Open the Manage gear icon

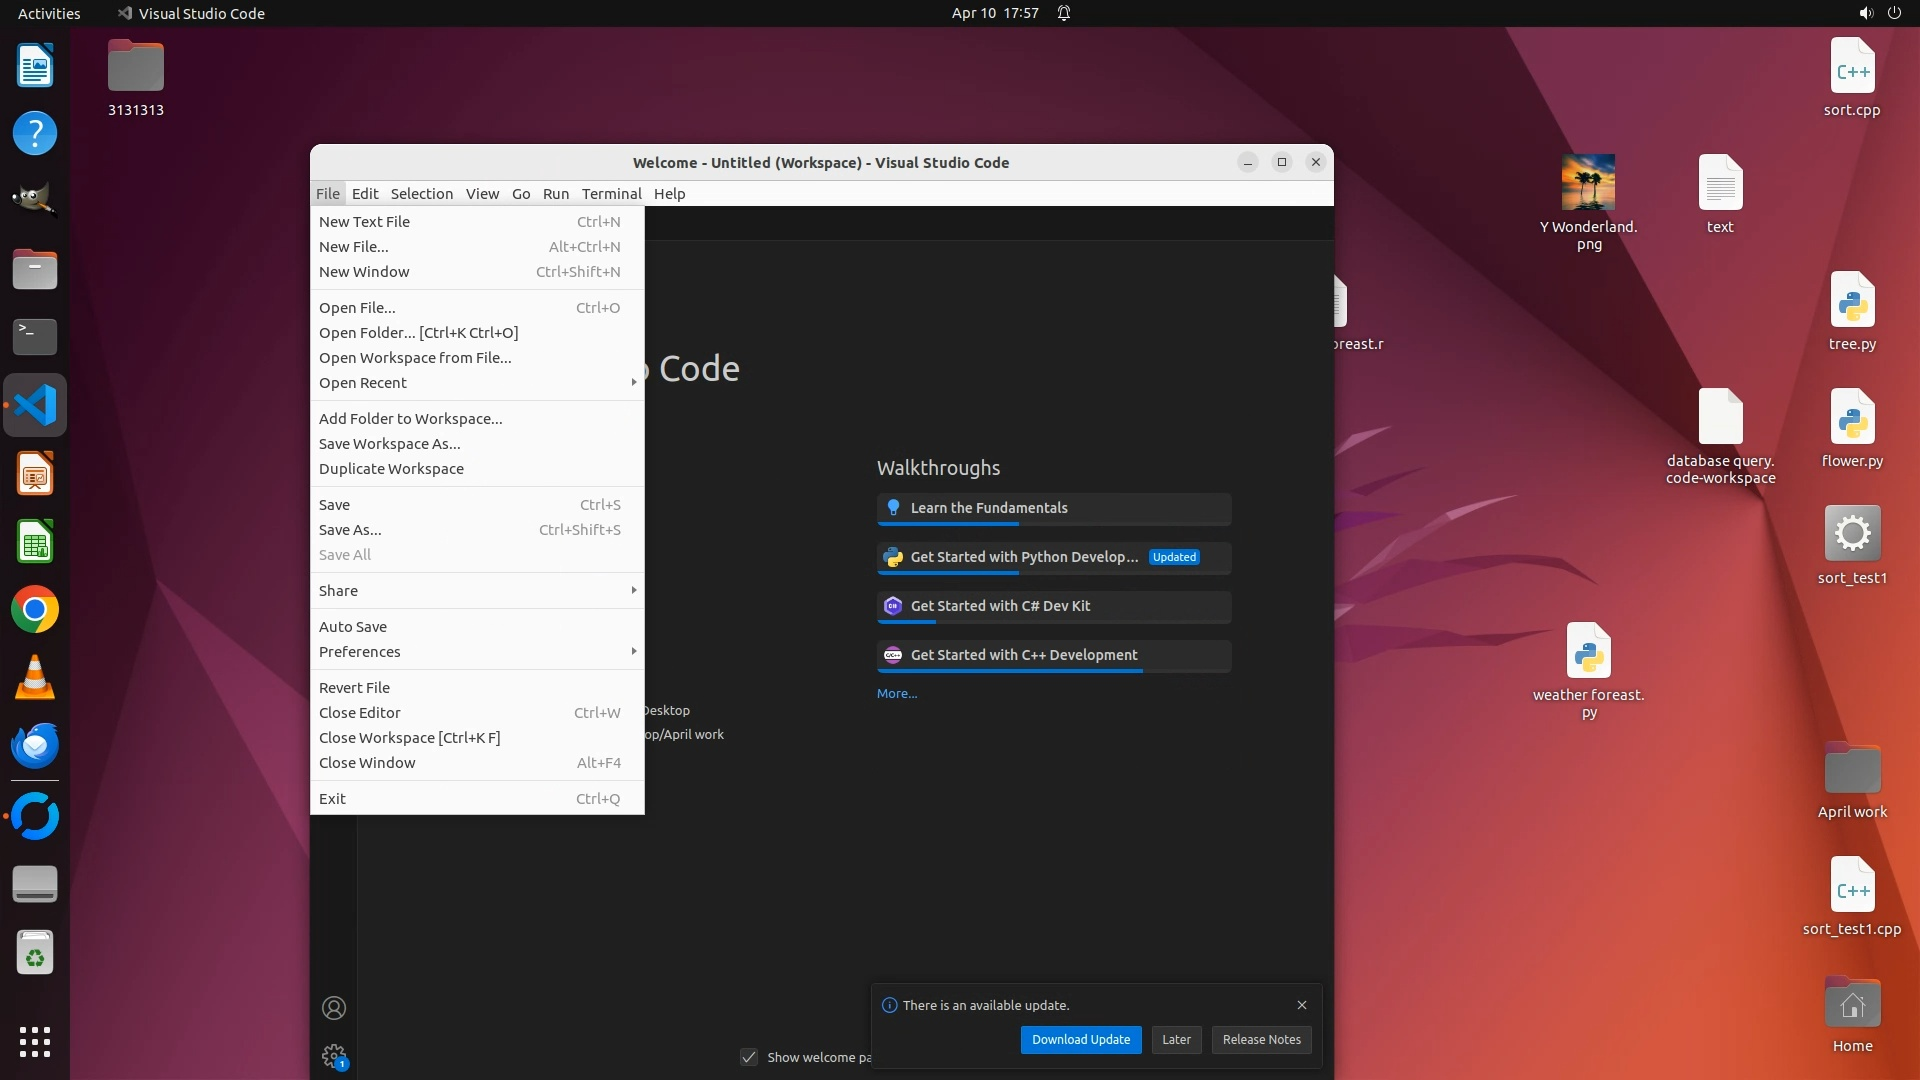coord(334,1056)
